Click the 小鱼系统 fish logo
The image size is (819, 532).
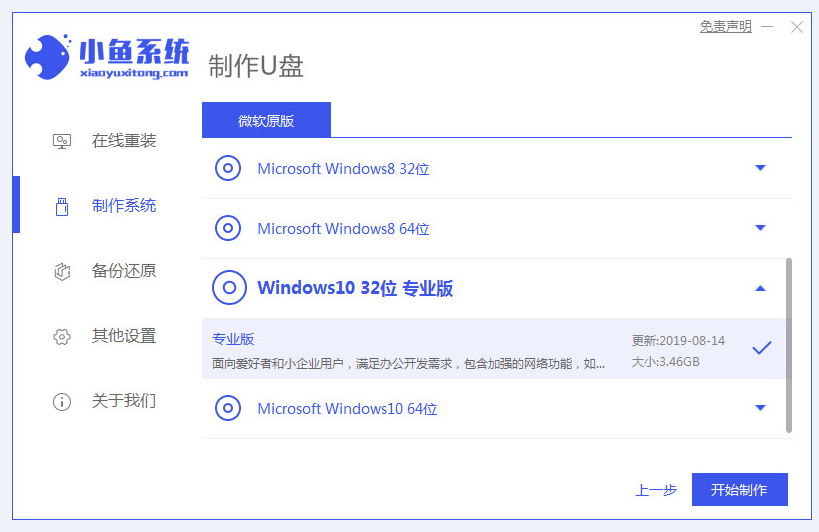click(x=48, y=57)
